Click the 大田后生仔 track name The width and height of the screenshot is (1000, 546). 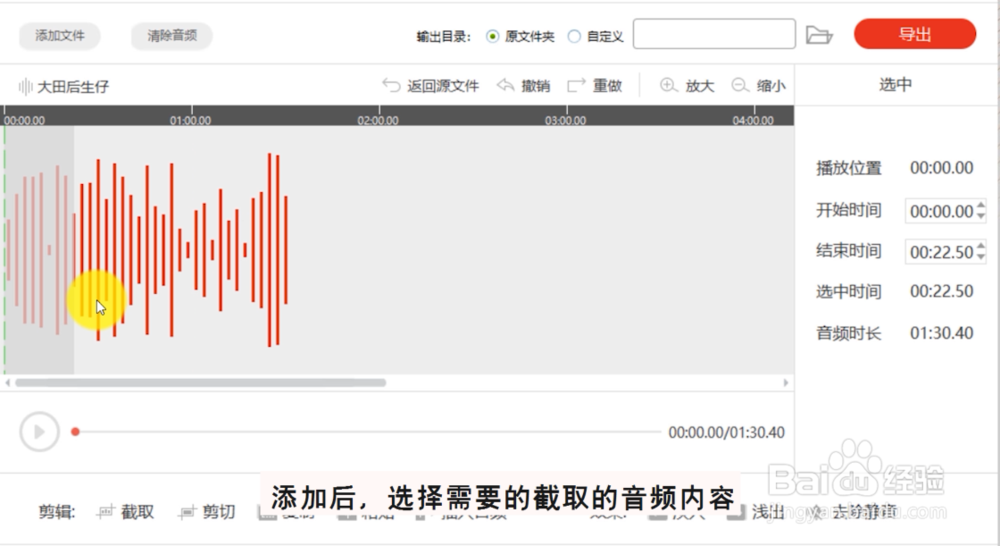(73, 87)
